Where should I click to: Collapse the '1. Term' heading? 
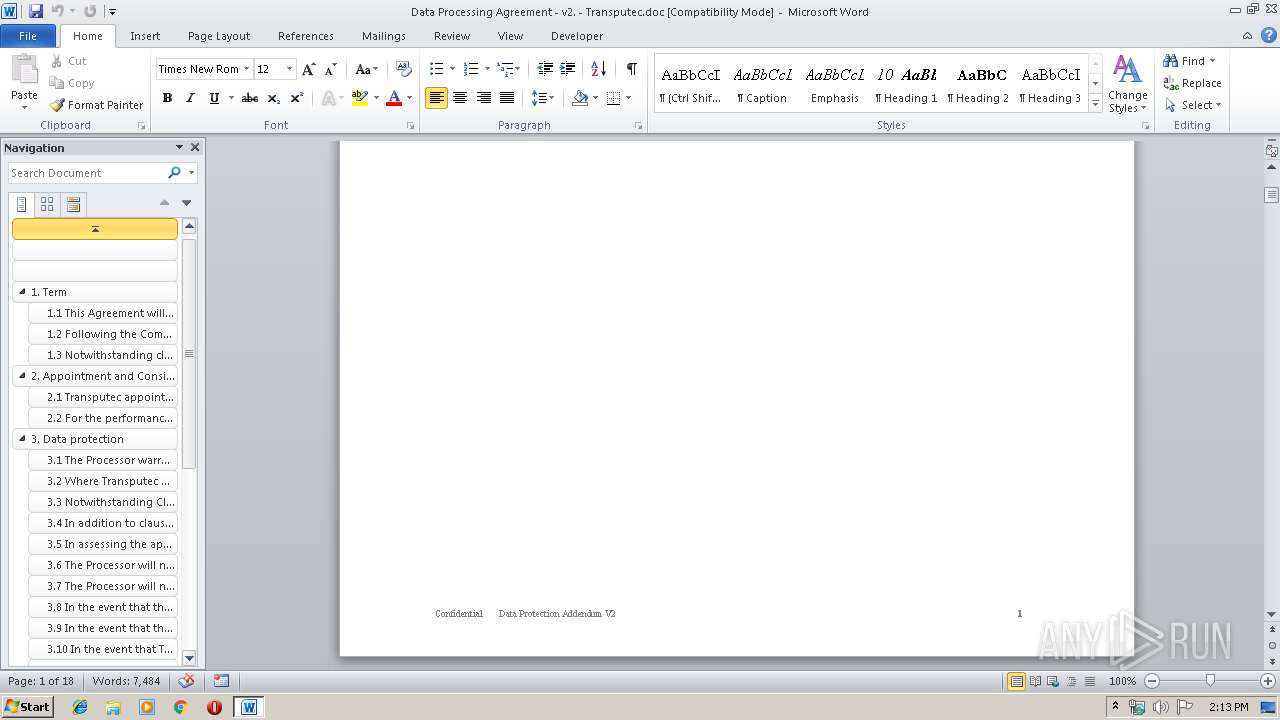tap(22, 292)
